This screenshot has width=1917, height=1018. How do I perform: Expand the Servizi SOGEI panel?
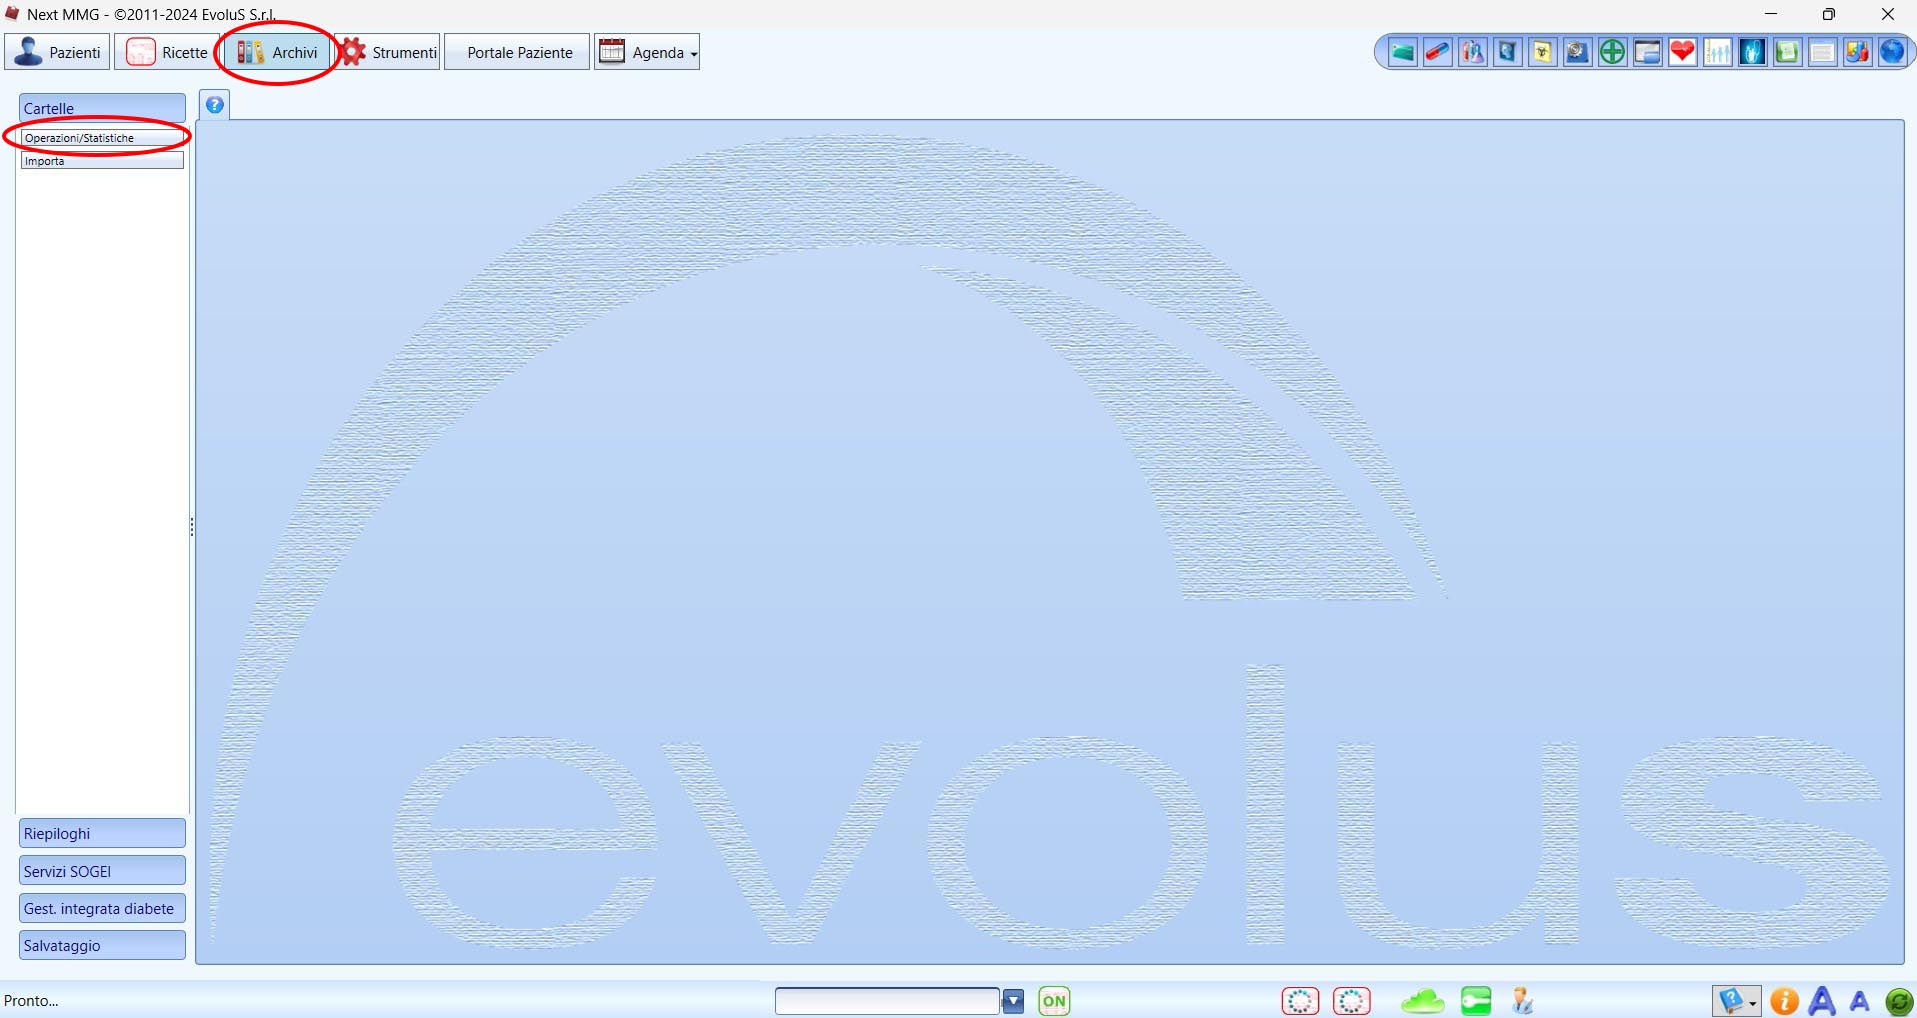(x=102, y=871)
